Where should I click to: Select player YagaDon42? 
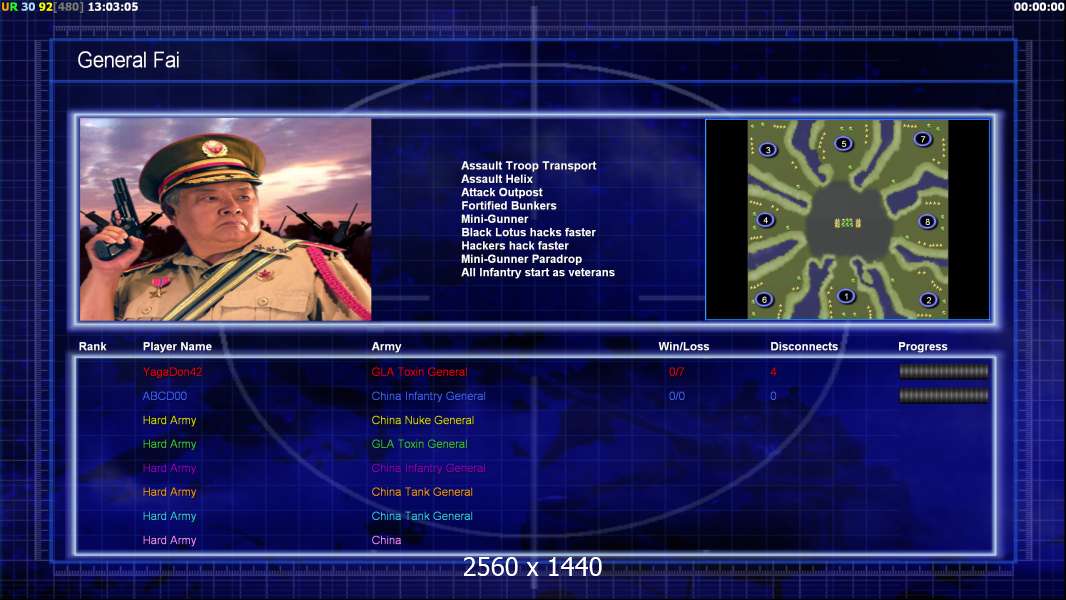[x=172, y=372]
